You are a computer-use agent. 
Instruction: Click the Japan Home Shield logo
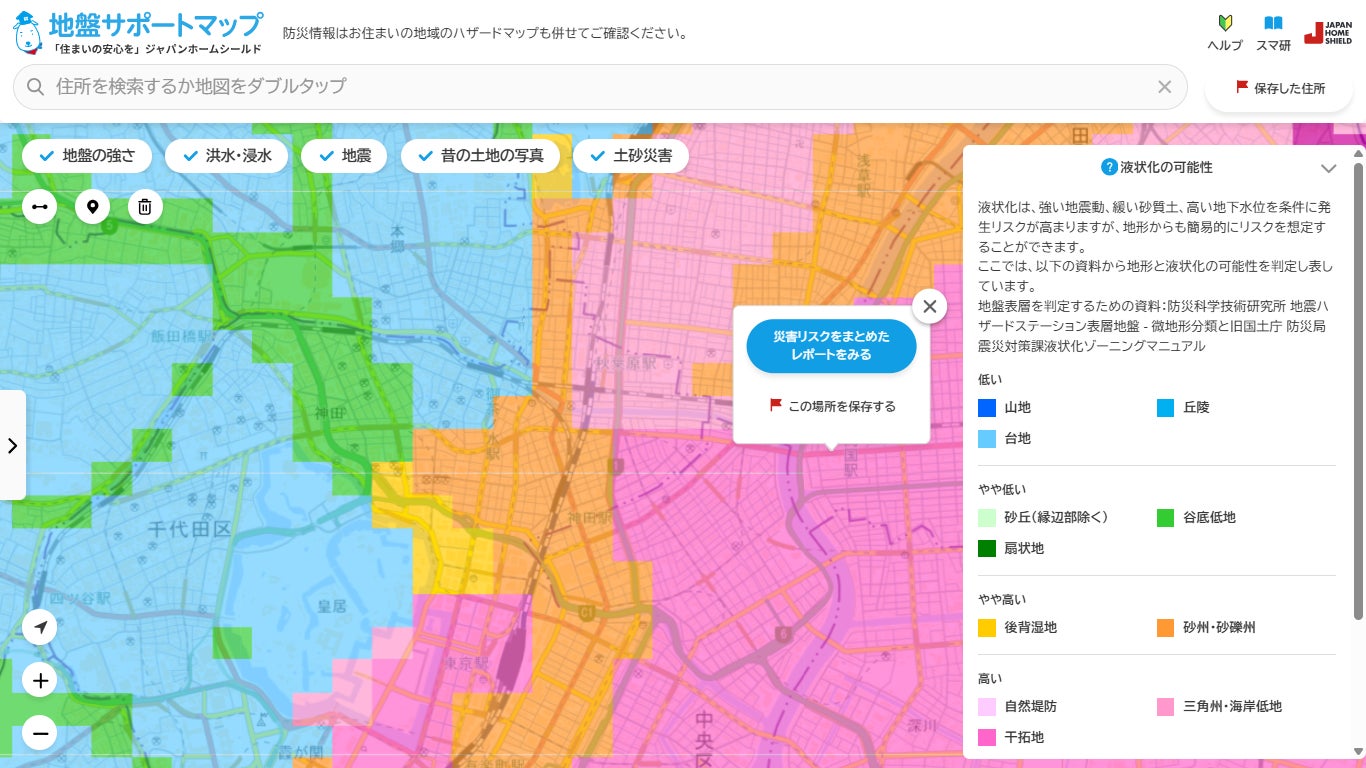pyautogui.click(x=1328, y=32)
